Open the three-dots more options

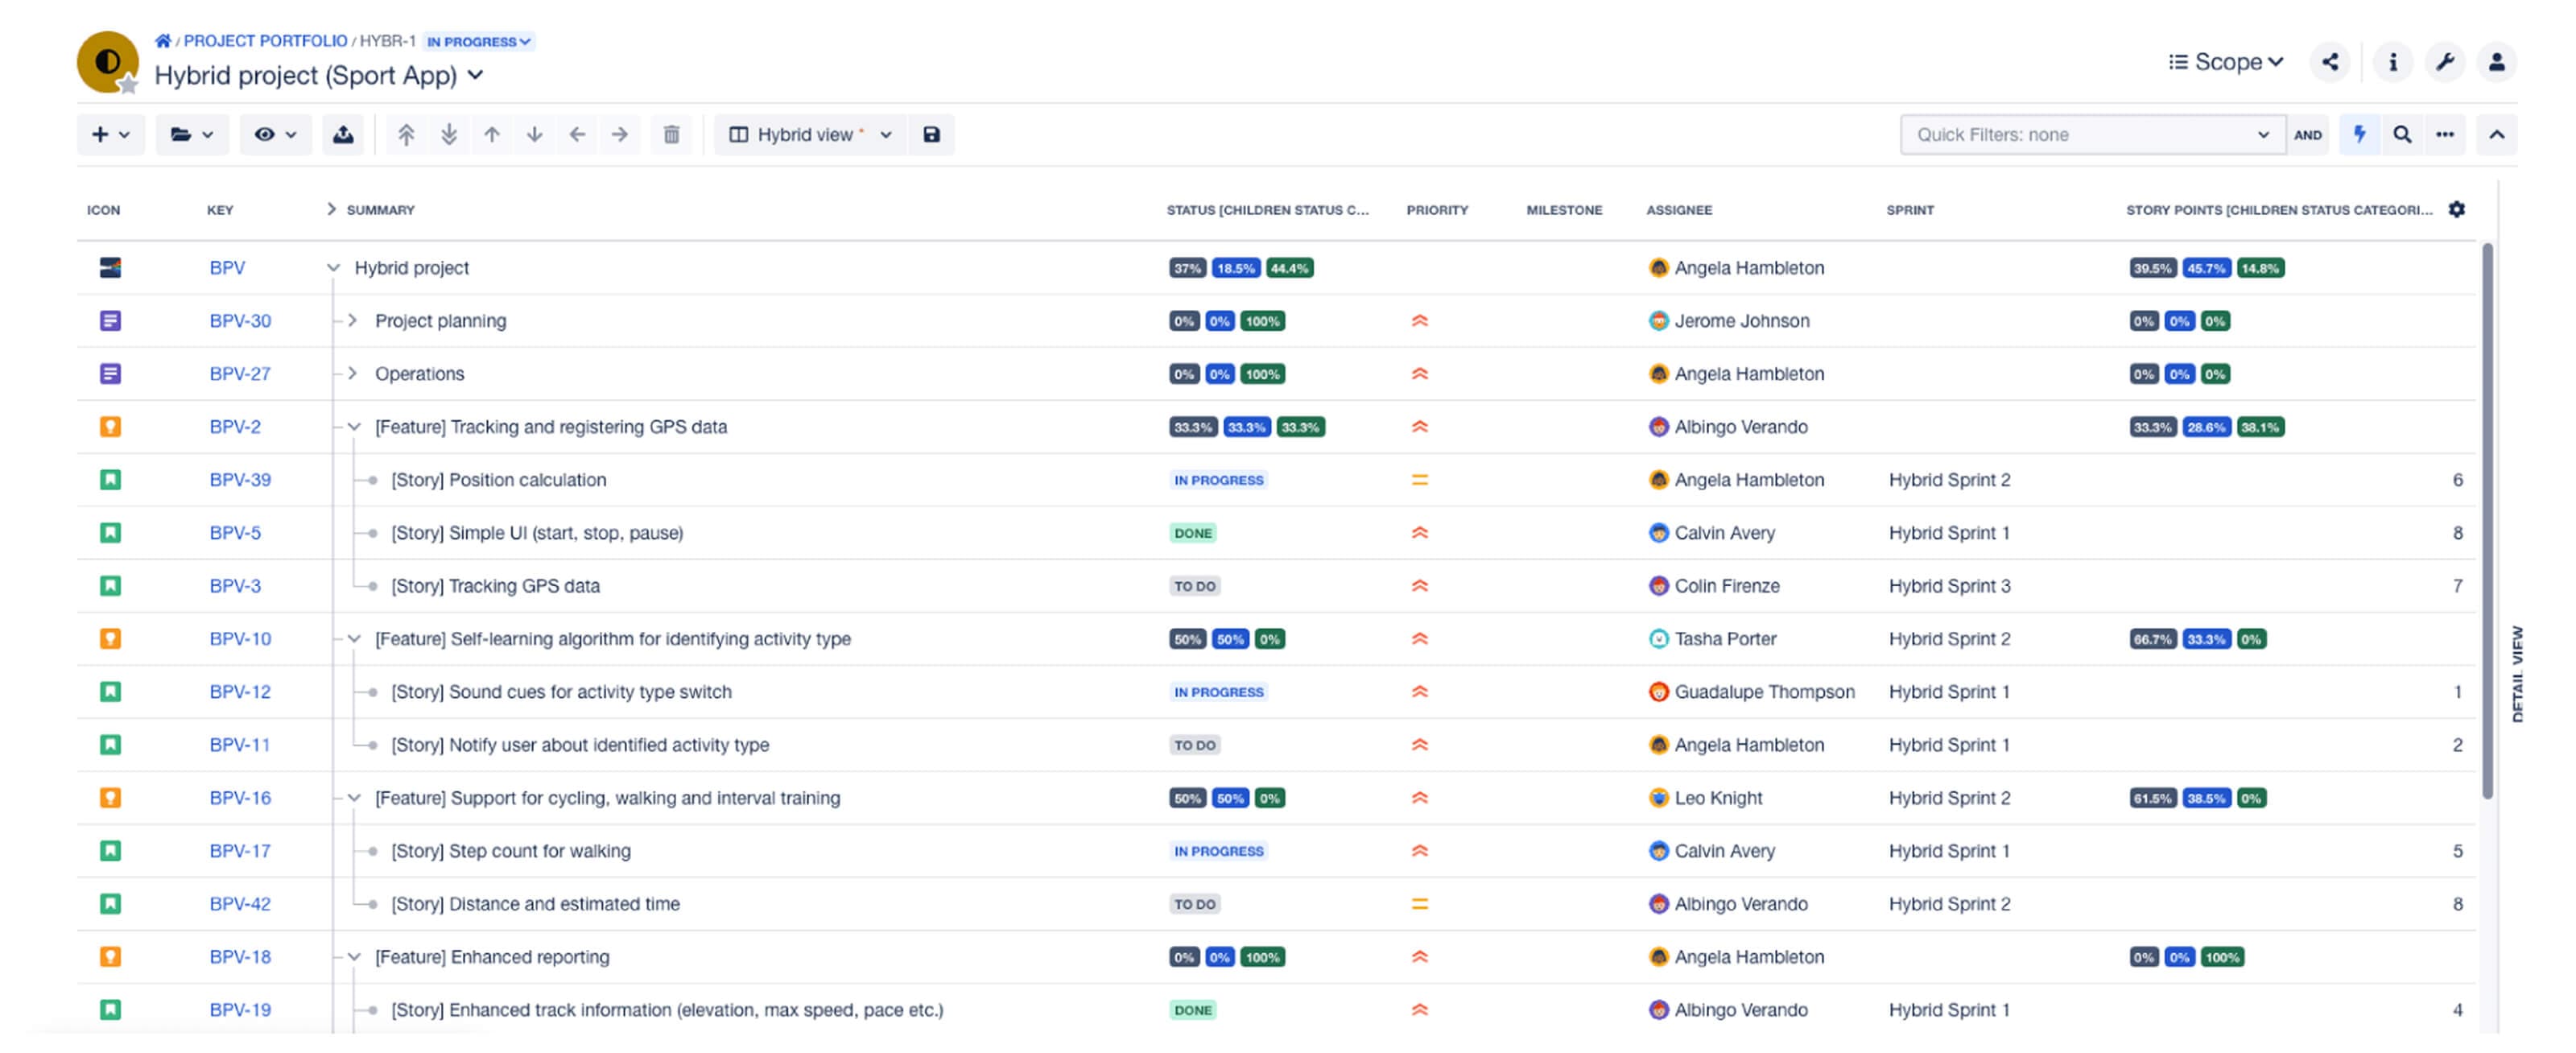click(x=2445, y=134)
